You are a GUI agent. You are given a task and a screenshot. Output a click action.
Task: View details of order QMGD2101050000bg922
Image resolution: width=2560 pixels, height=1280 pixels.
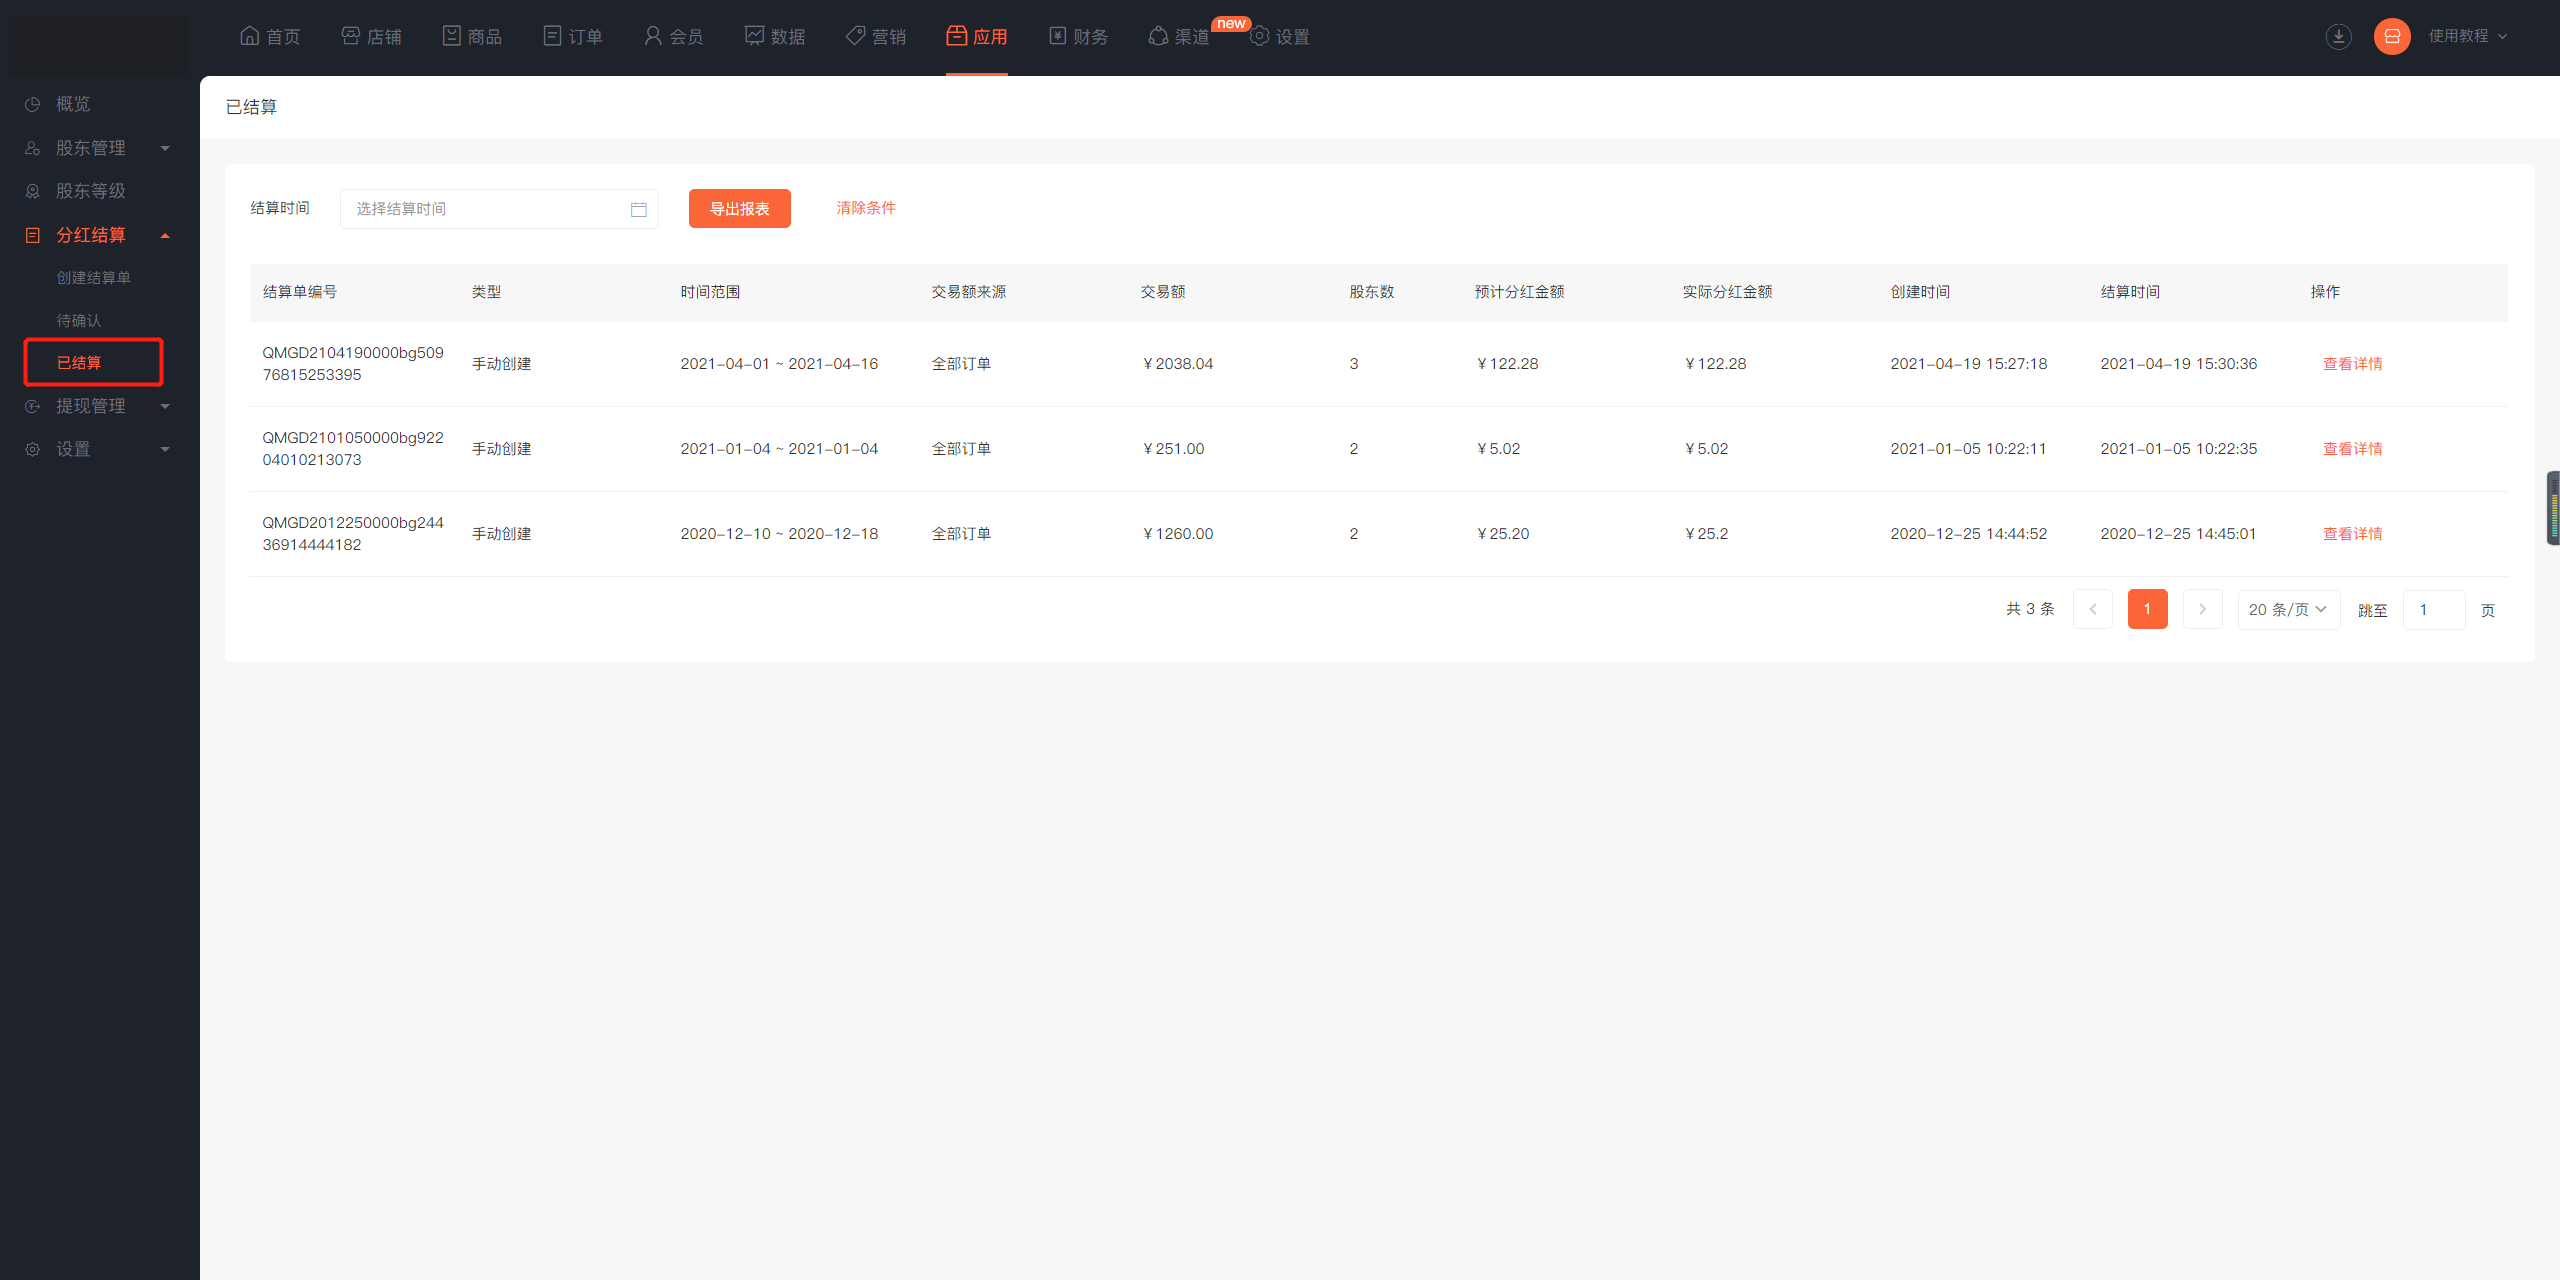pyautogui.click(x=2352, y=449)
